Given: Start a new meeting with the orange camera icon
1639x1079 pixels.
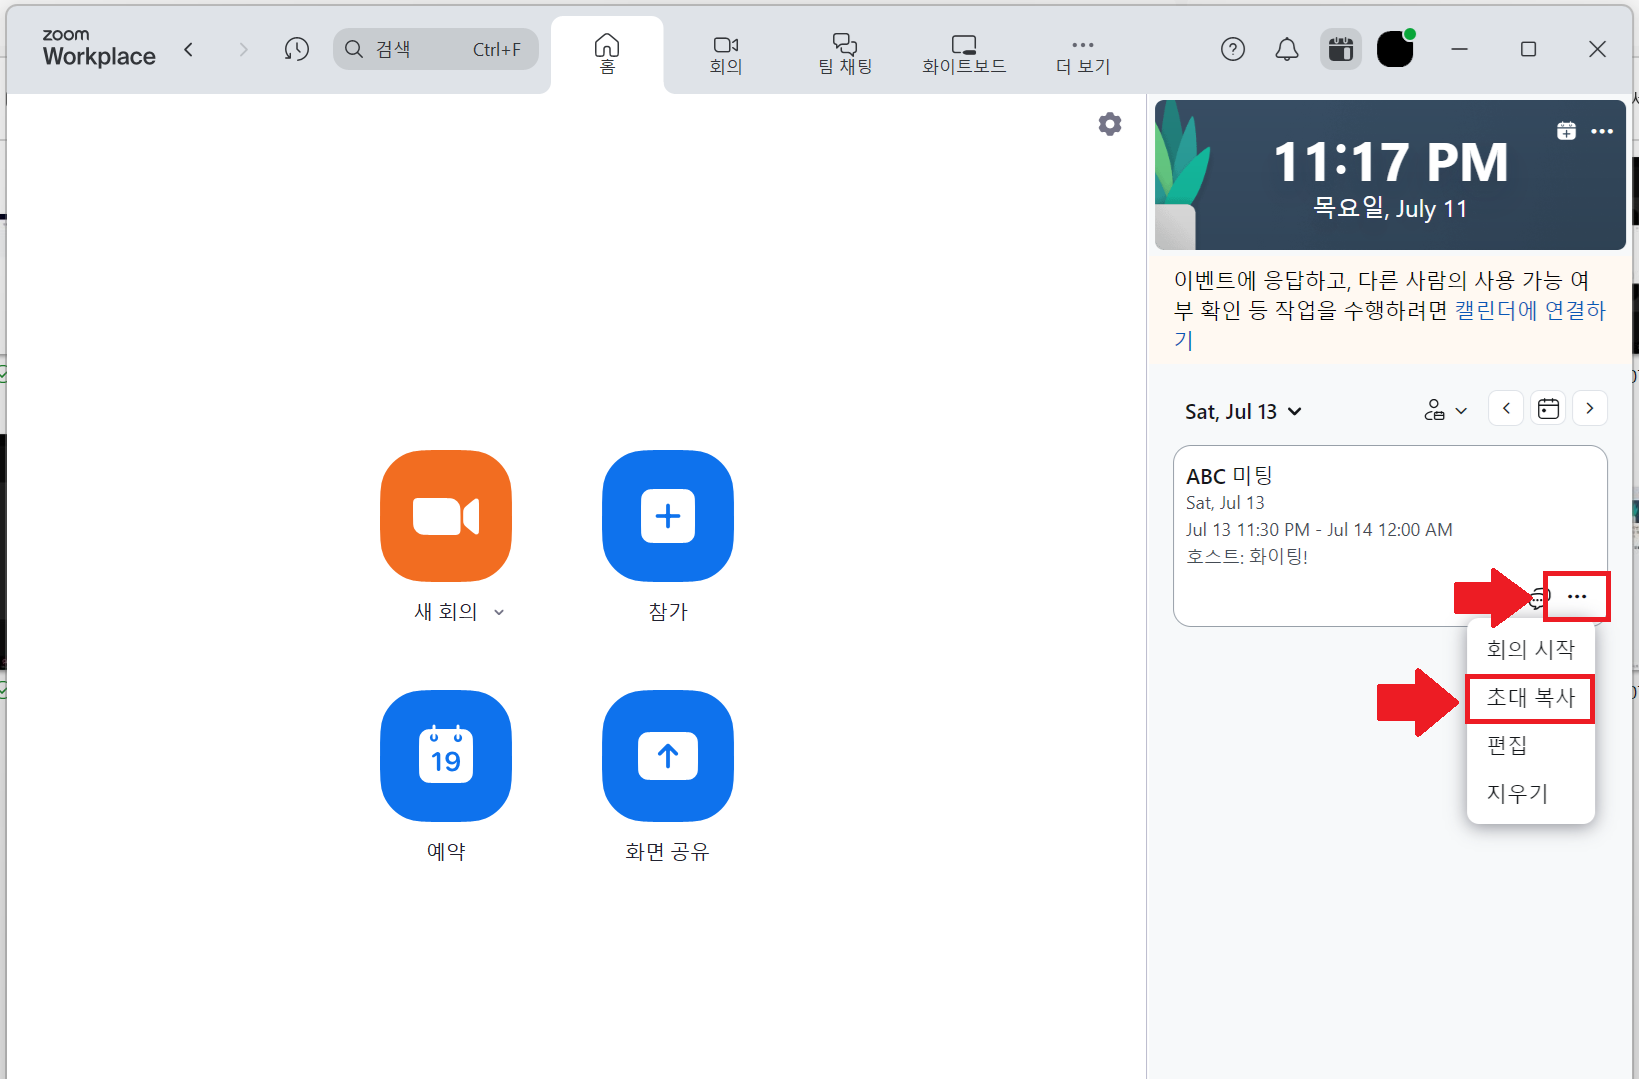Looking at the screenshot, I should pos(445,516).
